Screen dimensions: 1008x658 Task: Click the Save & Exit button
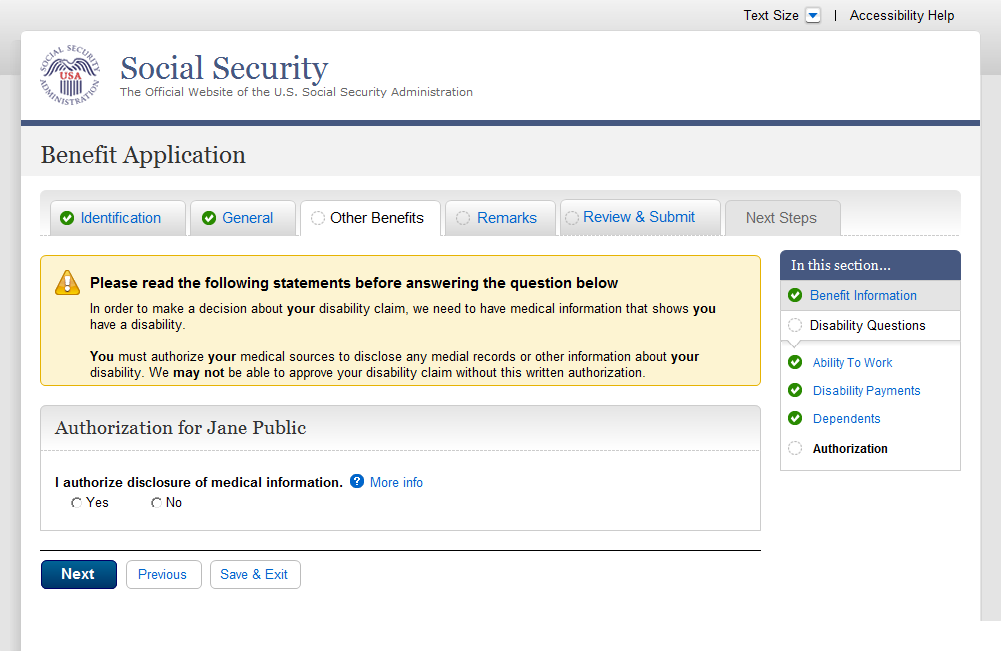tap(254, 574)
